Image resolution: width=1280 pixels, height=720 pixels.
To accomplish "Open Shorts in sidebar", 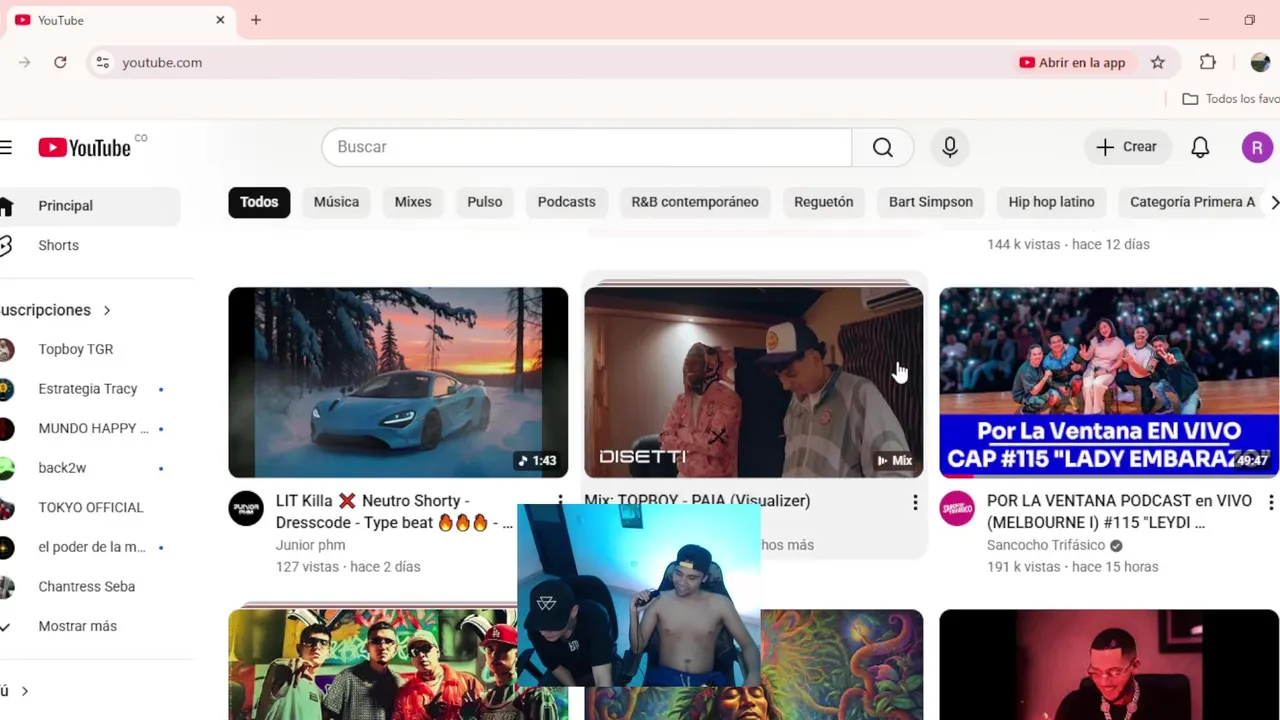I will 90,245.
